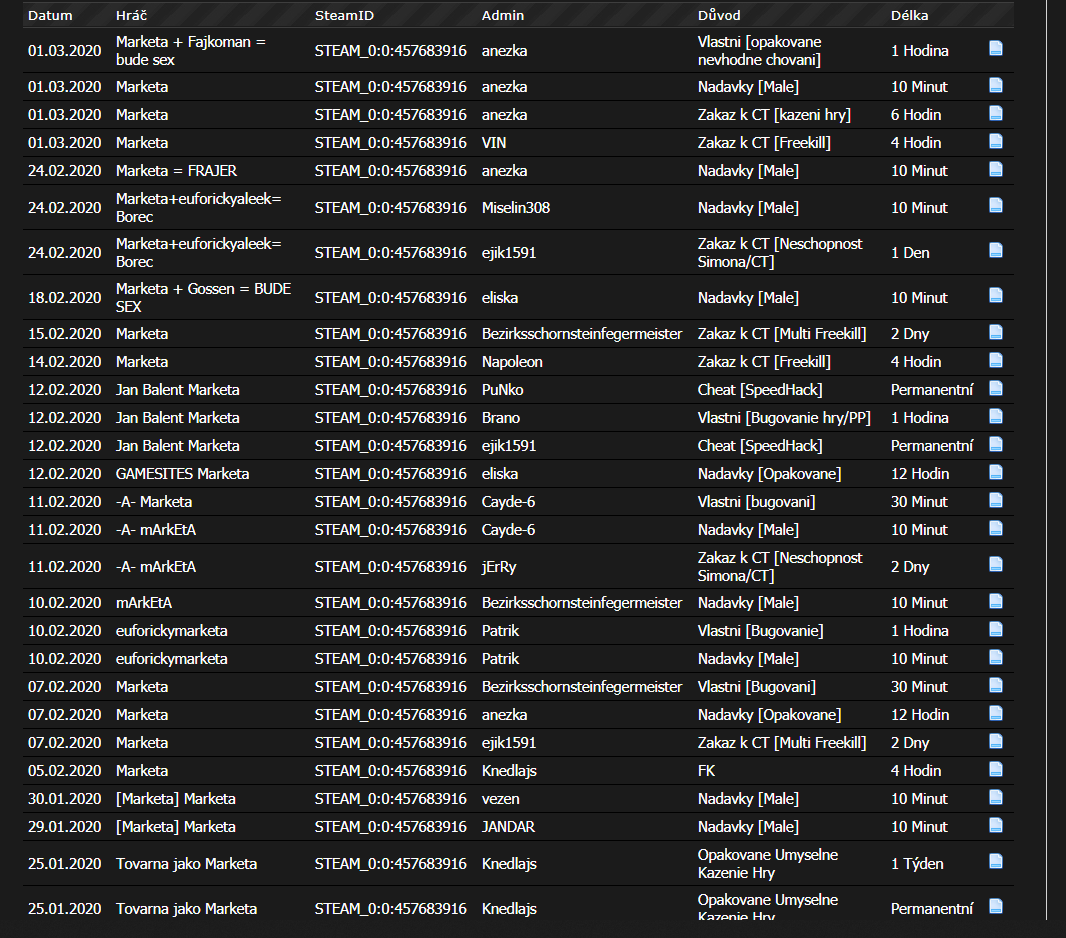Click the Admin column header
The height and width of the screenshot is (938, 1066).
pyautogui.click(x=502, y=16)
